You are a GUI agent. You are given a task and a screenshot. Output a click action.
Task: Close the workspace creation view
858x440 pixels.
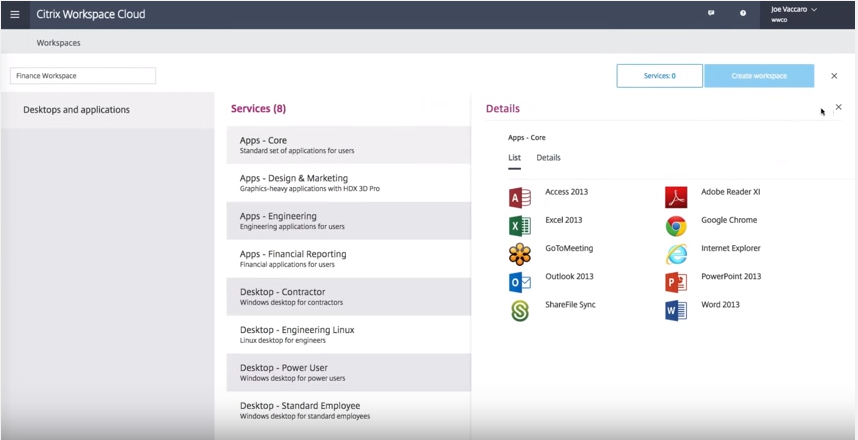tap(834, 76)
